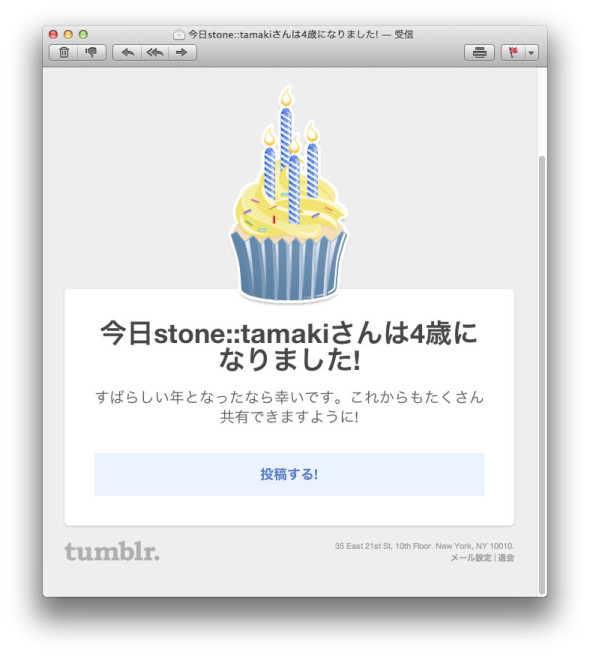Image resolution: width=590 pixels, height=656 pixels.
Task: Click the birthday cupcake image
Action: (x=289, y=193)
